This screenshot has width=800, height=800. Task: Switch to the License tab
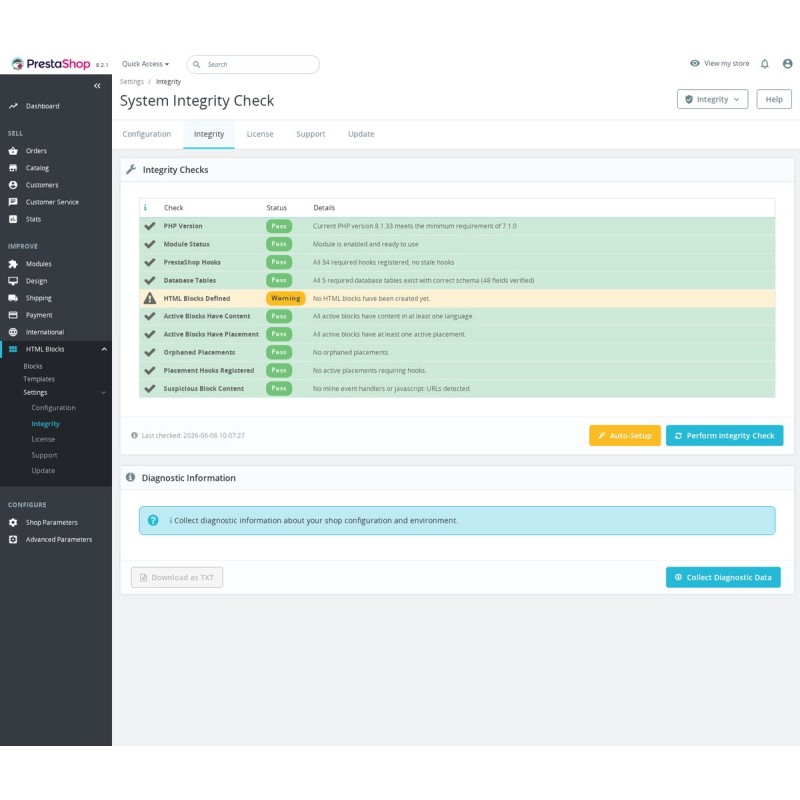pos(260,134)
